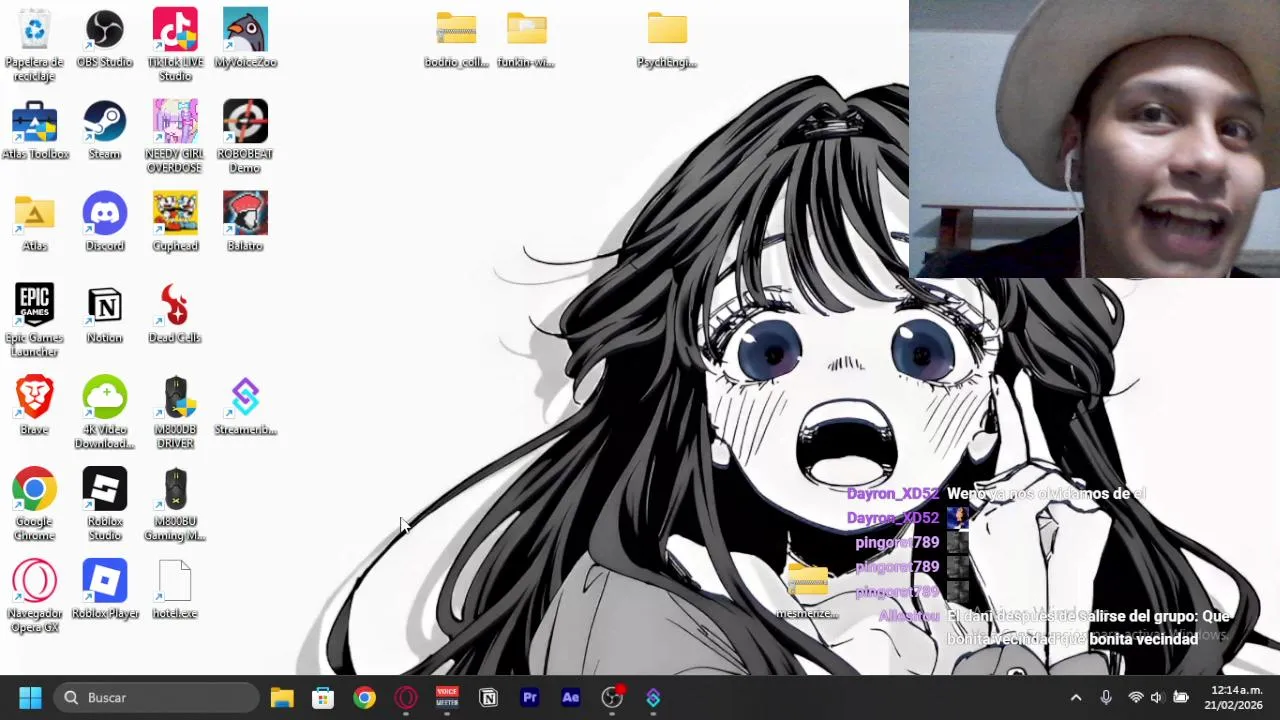
Task: Select the Navegador Opera GX icon
Action: [x=34, y=597]
